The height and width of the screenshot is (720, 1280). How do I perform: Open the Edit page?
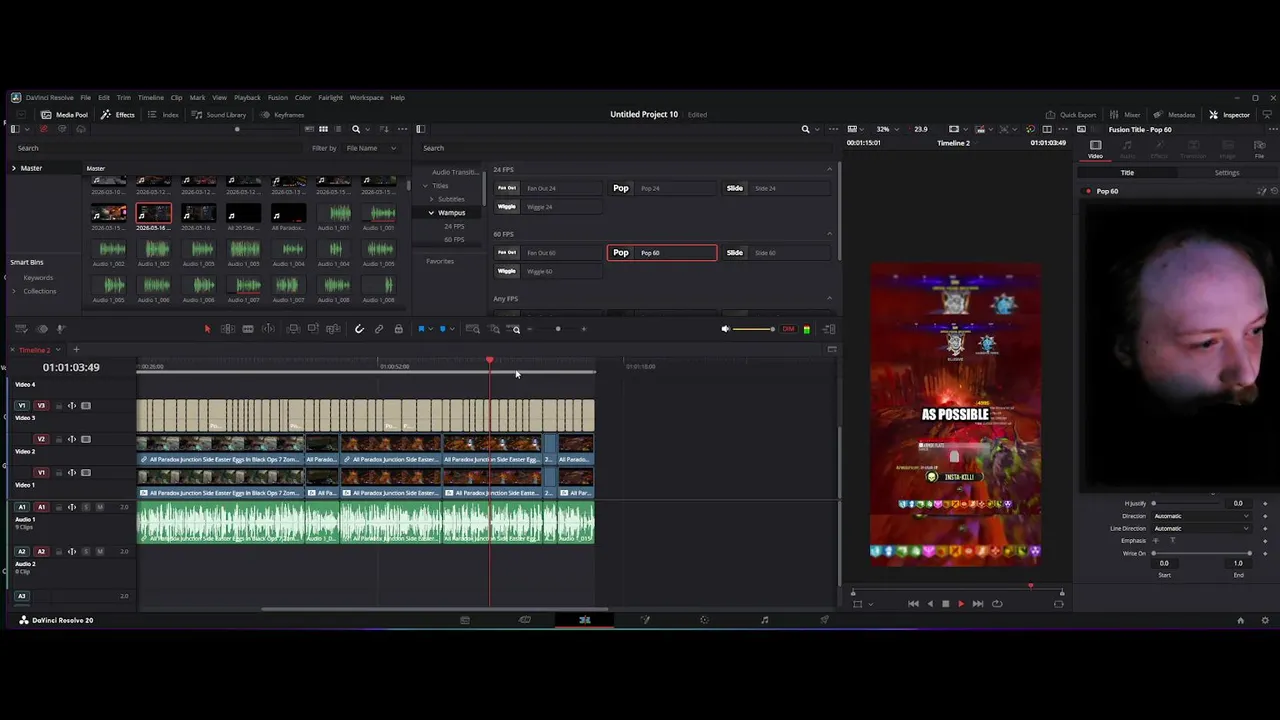[x=584, y=620]
